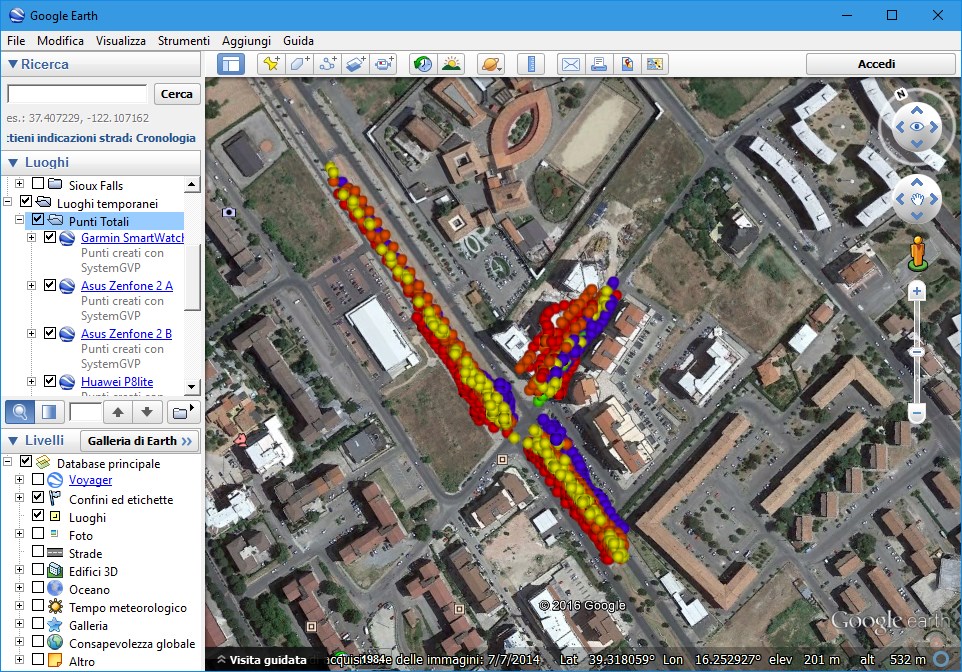Add a placemark with the pushpin icon
Image resolution: width=962 pixels, height=672 pixels.
click(271, 64)
